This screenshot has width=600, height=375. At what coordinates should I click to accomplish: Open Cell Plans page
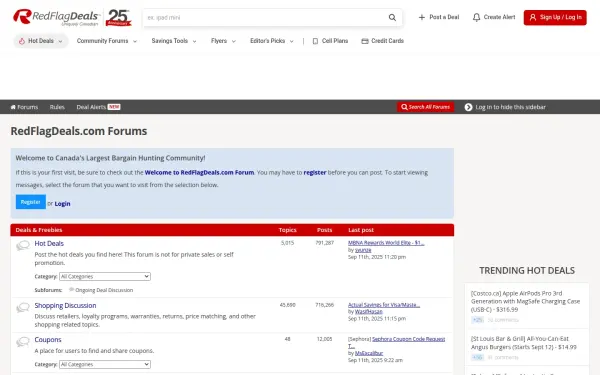pyautogui.click(x=331, y=41)
